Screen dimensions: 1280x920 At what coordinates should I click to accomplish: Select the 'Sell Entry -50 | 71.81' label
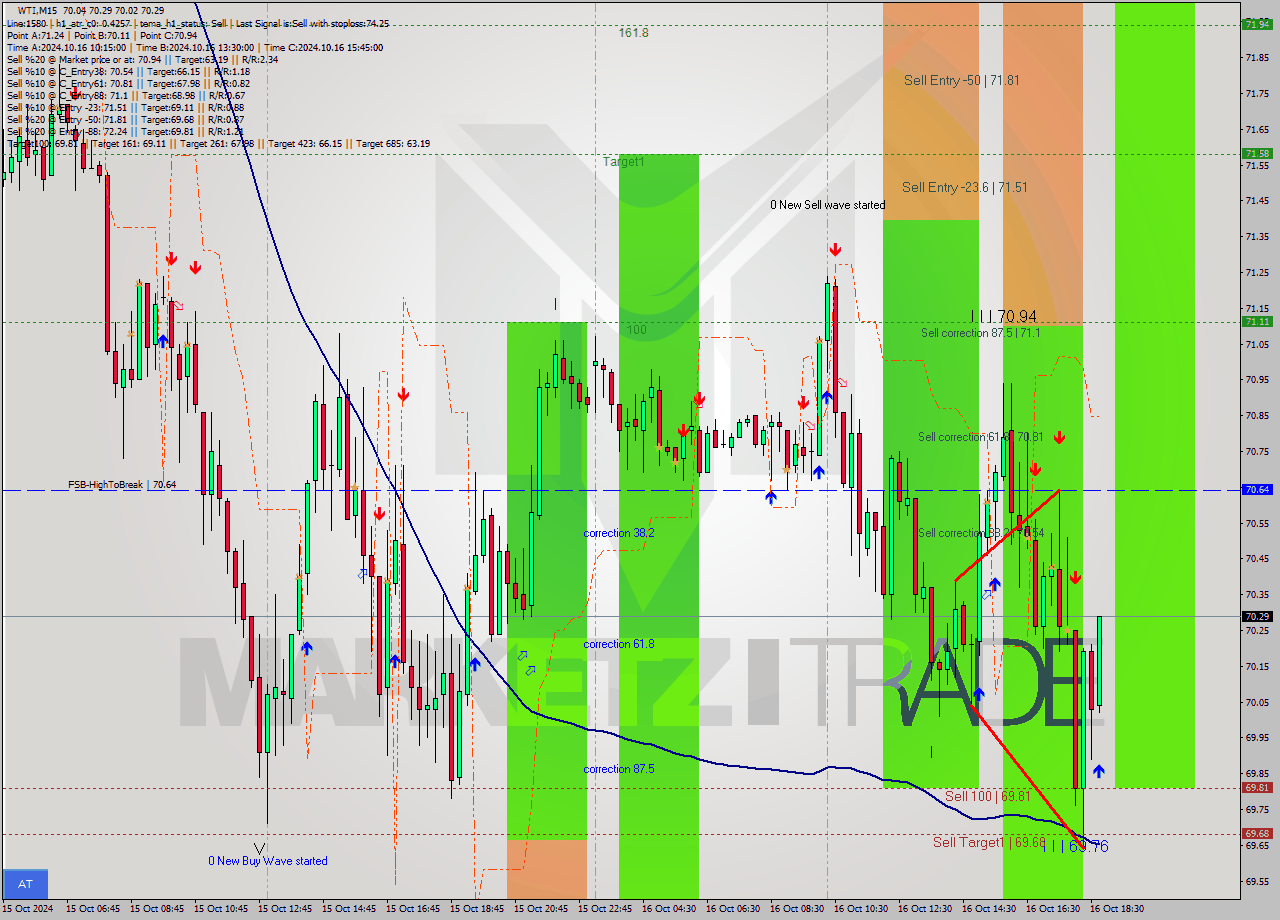click(x=962, y=80)
